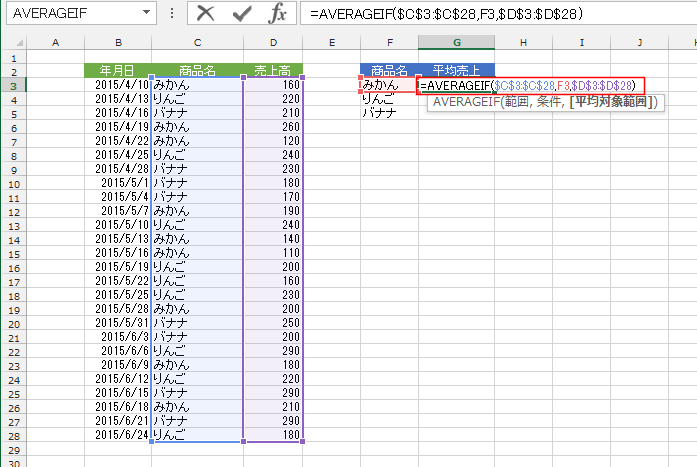This screenshot has width=697, height=467.
Task: Click the 年月日 header cell
Action: tap(118, 71)
